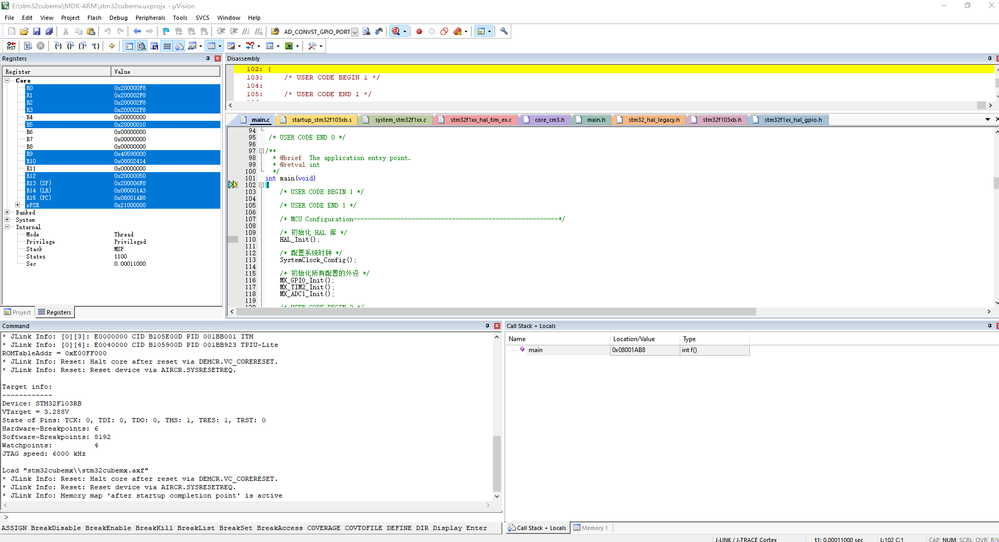Disable all breakpoints with the crossed red circles icon
The height and width of the screenshot is (542, 999).
(444, 31)
